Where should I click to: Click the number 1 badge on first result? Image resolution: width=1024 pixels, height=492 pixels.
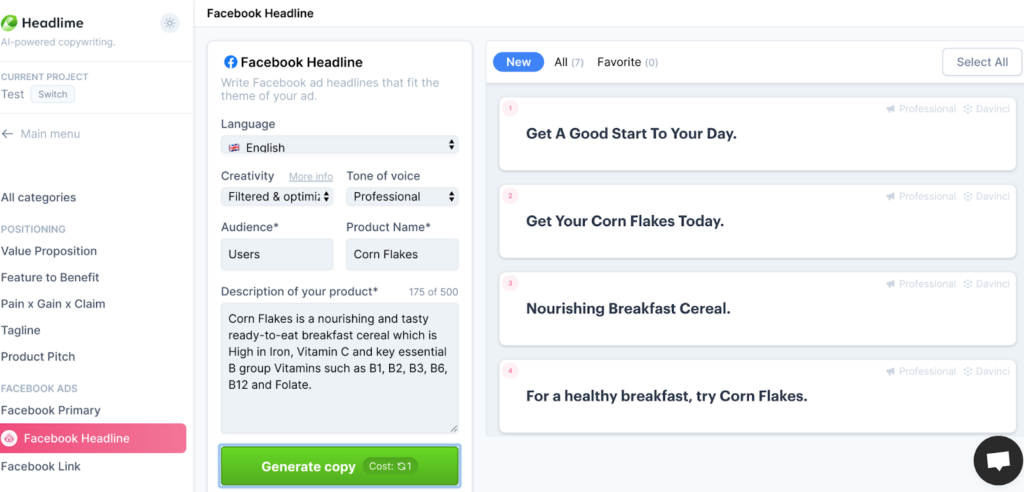(x=510, y=108)
